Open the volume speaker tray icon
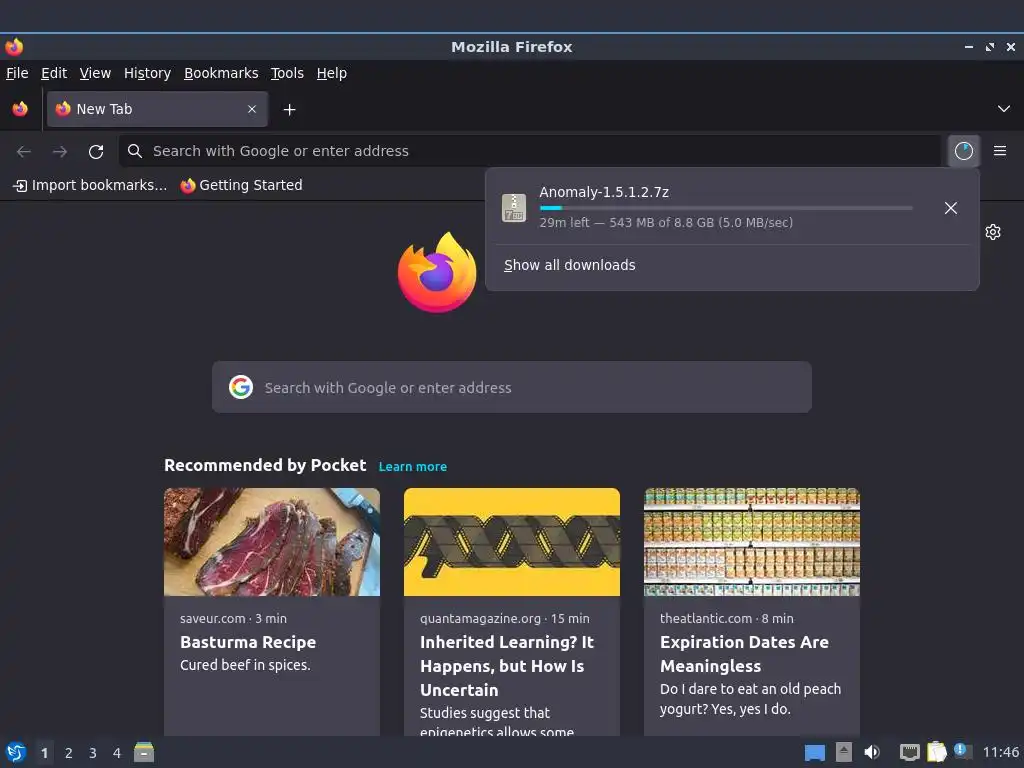Image resolution: width=1024 pixels, height=768 pixels. [872, 752]
